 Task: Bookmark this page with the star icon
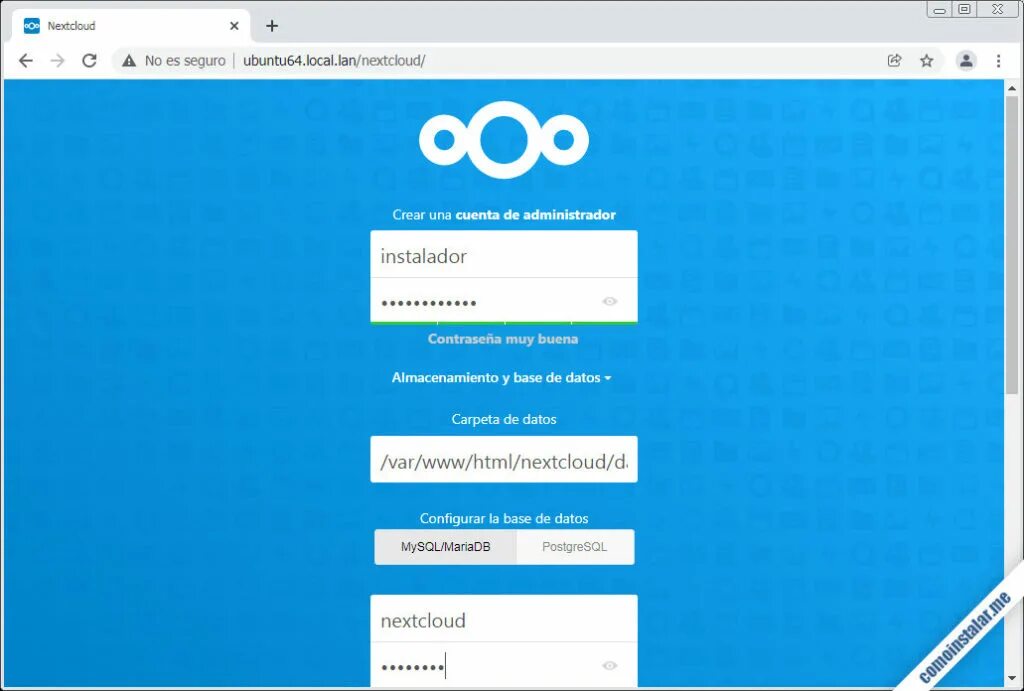click(x=927, y=61)
